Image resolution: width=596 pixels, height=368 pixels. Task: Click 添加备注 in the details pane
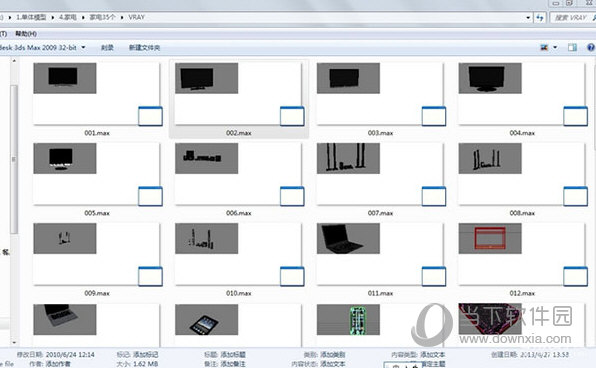[233, 364]
